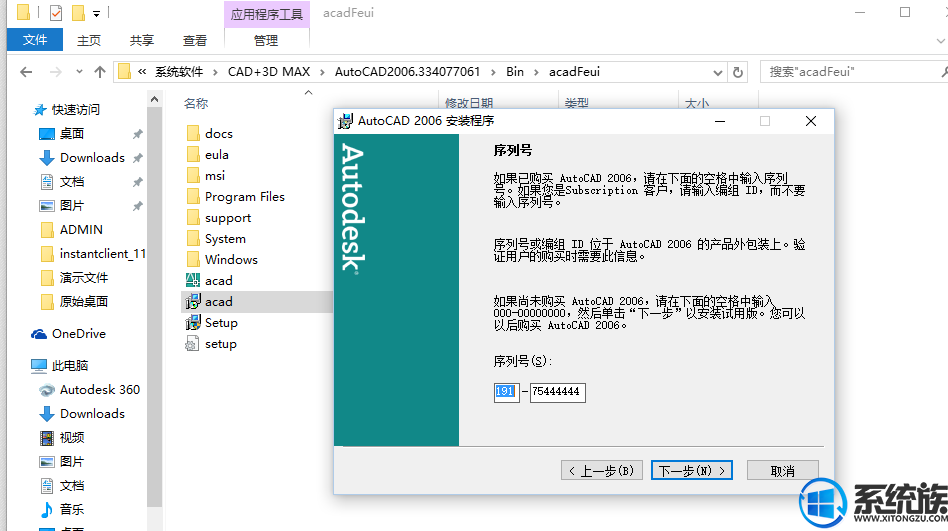The image size is (948, 531).
Task: Click the pinned Downloads arrow icon
Action: (47, 158)
